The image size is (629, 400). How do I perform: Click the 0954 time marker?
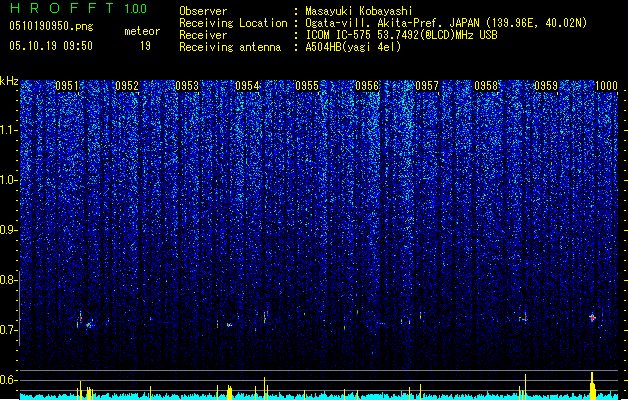tap(247, 86)
